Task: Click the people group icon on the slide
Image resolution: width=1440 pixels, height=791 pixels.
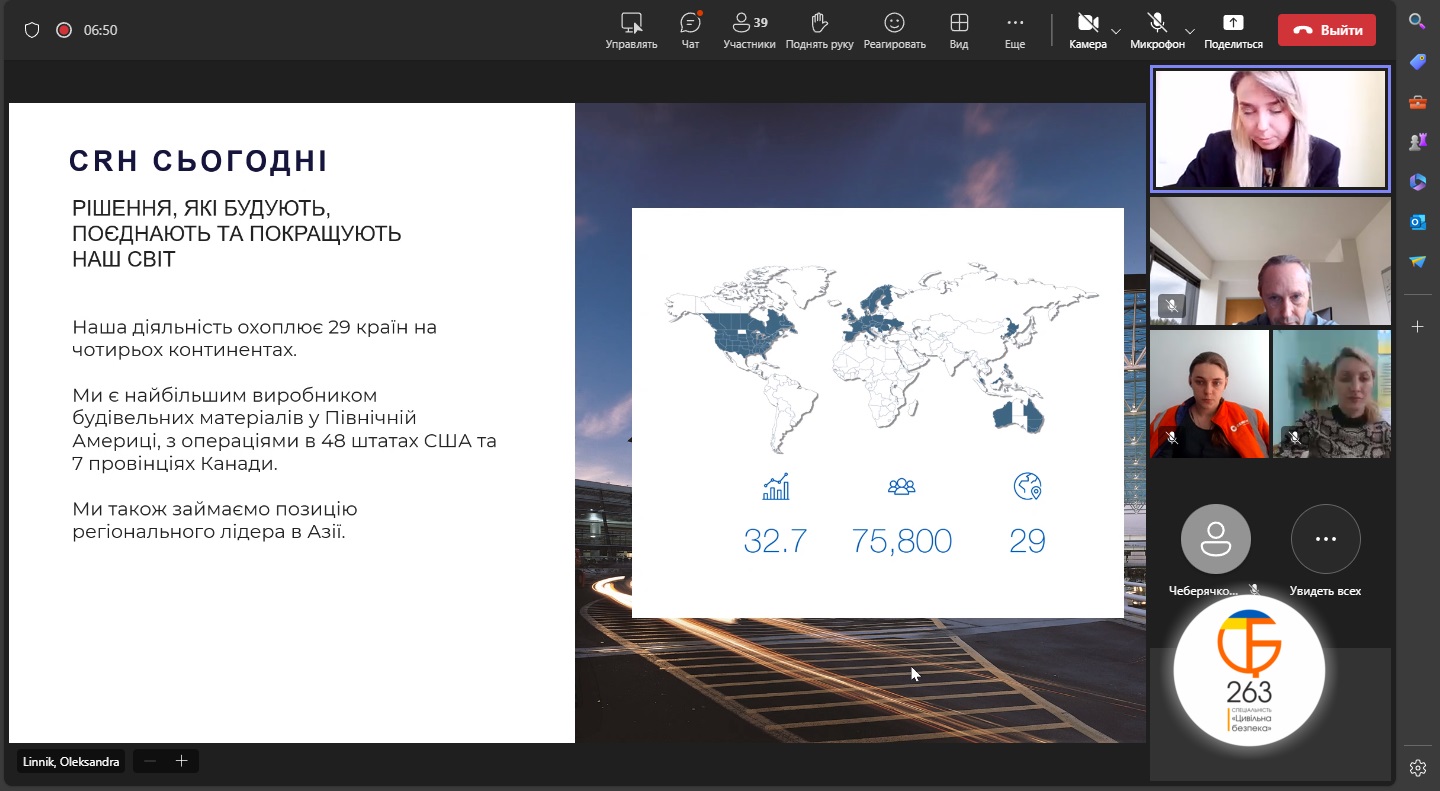Action: coord(902,487)
